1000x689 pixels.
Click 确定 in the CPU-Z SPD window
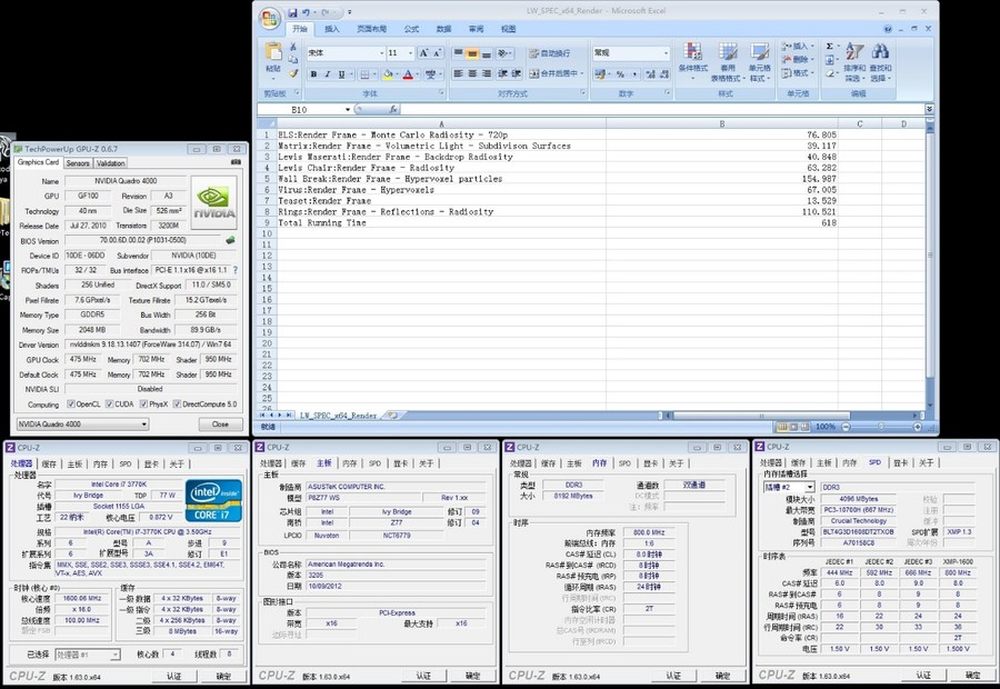point(973,675)
